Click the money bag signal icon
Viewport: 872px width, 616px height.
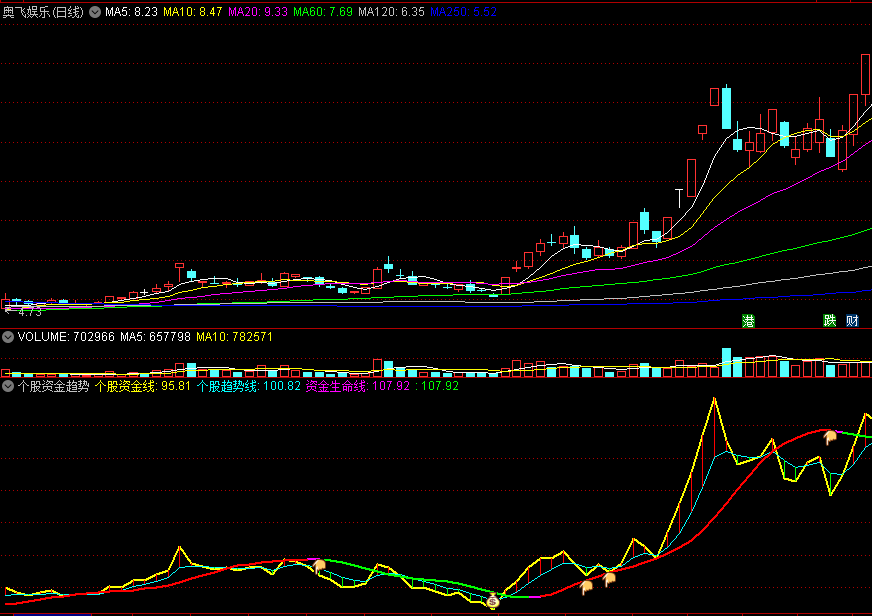coord(493,601)
